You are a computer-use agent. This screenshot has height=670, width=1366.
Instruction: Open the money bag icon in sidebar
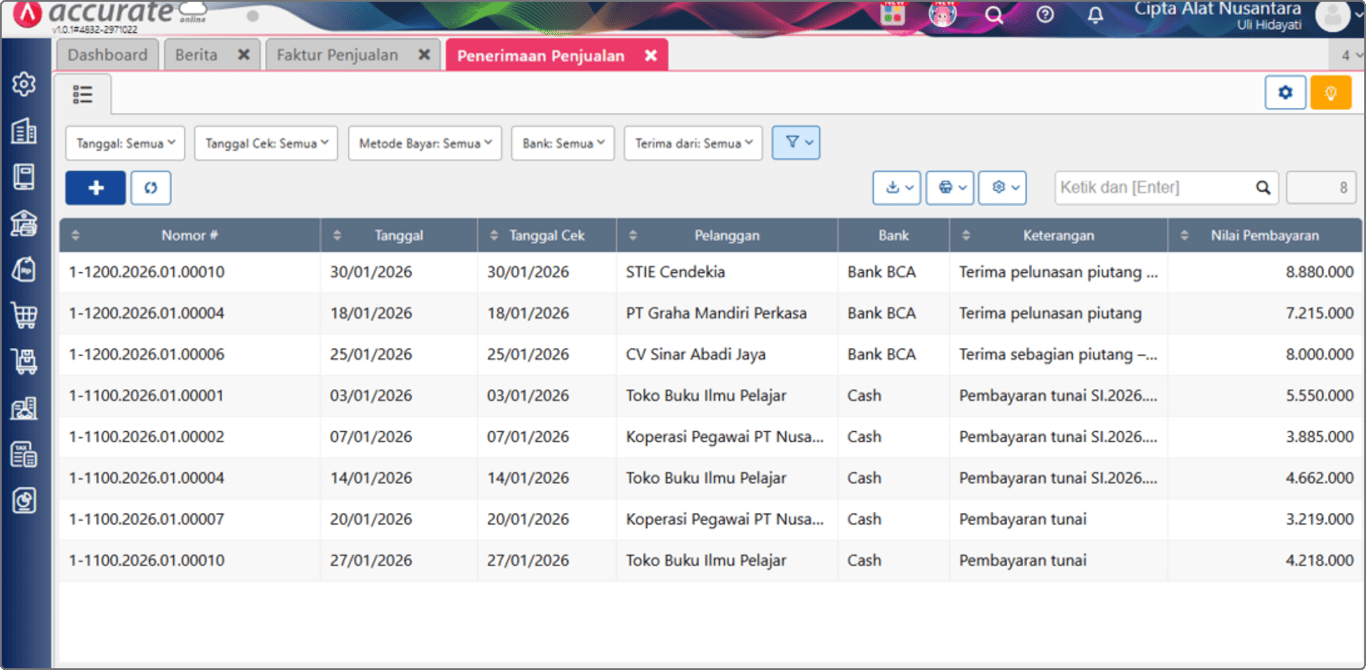coord(24,269)
